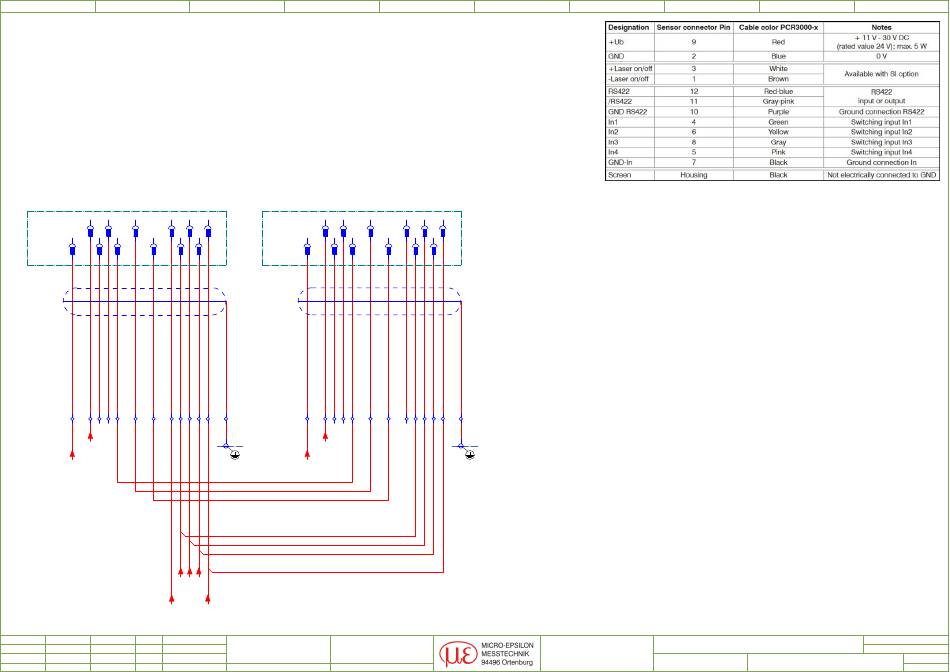Click the 'Brown' cable color cell
Image resolution: width=950 pixels, height=672 pixels.
(778, 79)
